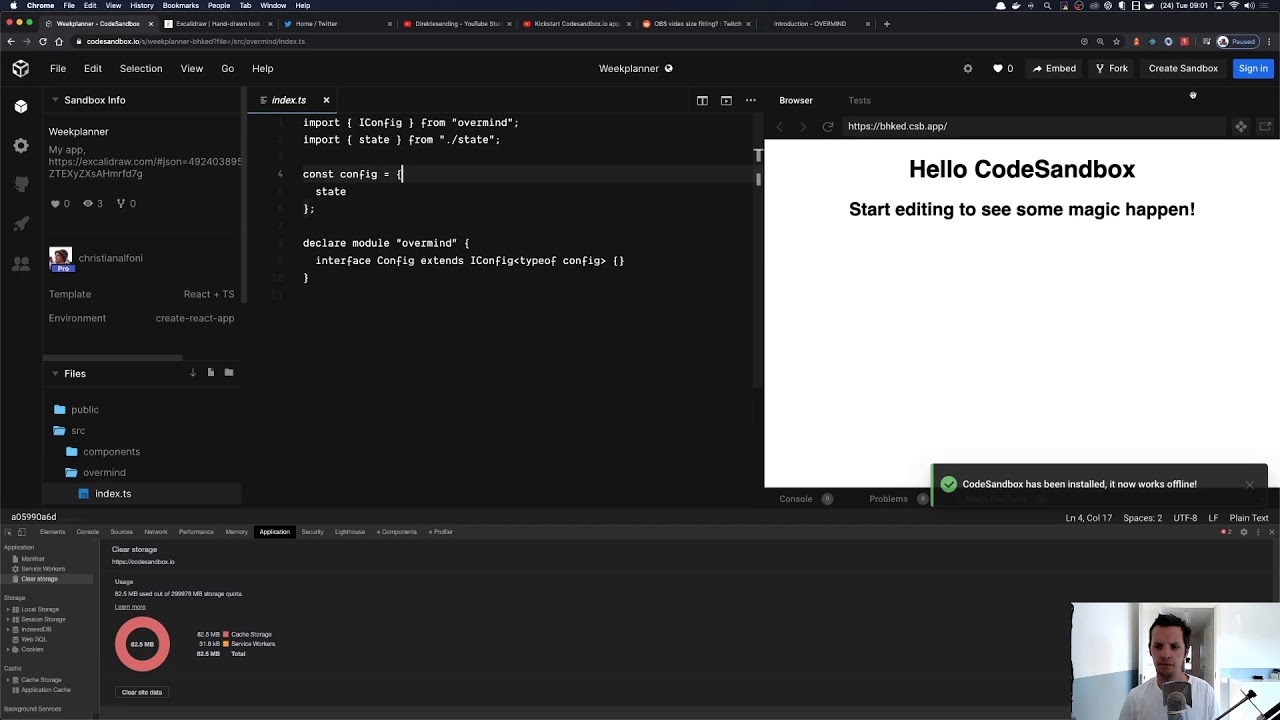Toggle projection view icon beside preview URL

click(x=1241, y=126)
